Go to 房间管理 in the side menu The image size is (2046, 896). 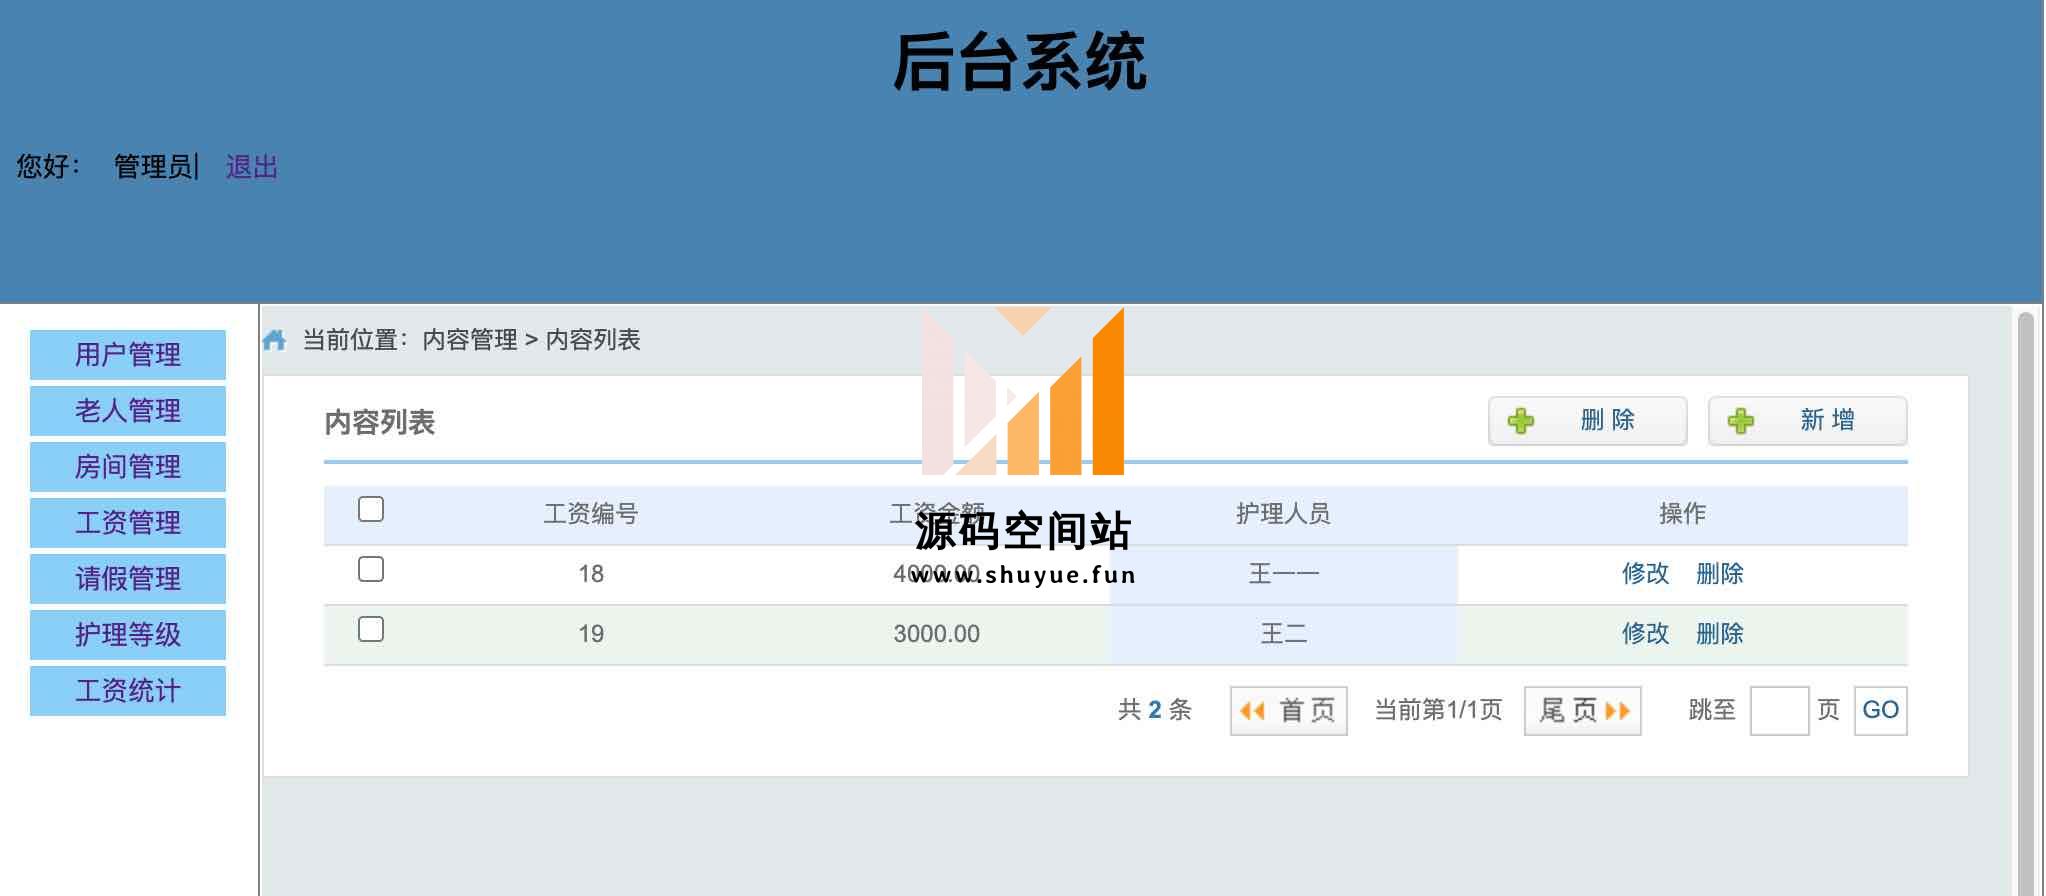click(128, 467)
